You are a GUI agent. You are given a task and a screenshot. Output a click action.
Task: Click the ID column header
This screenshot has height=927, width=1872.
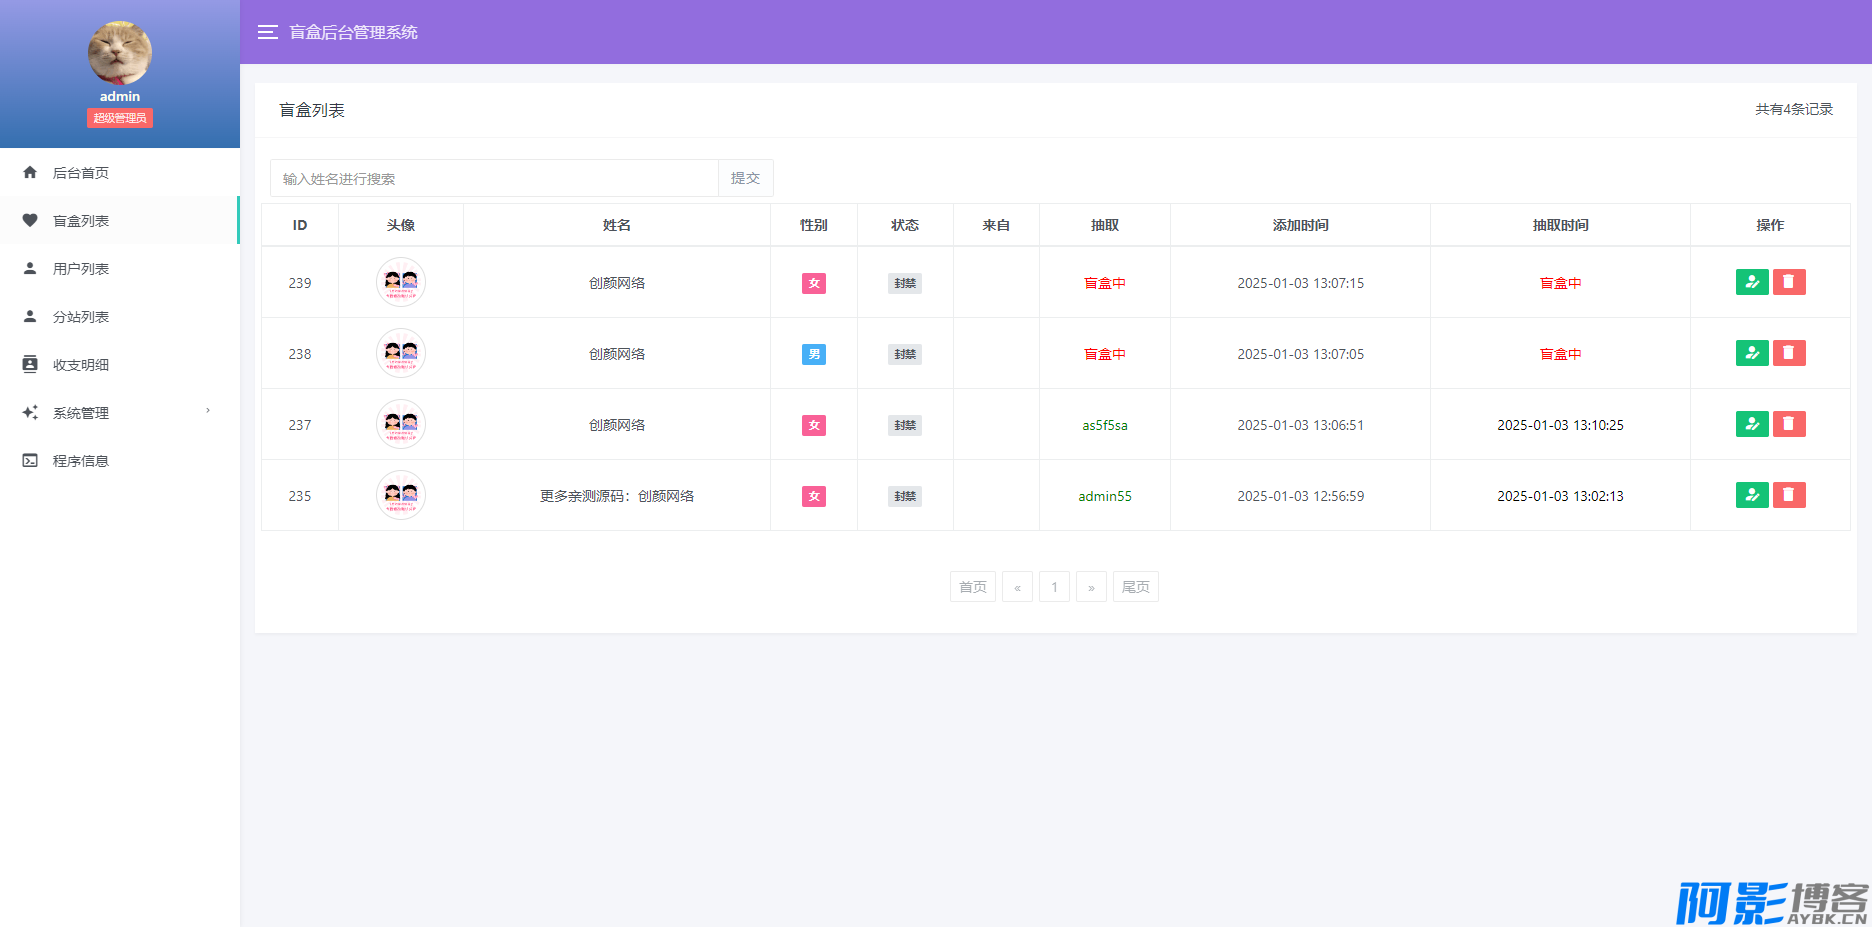pos(300,225)
